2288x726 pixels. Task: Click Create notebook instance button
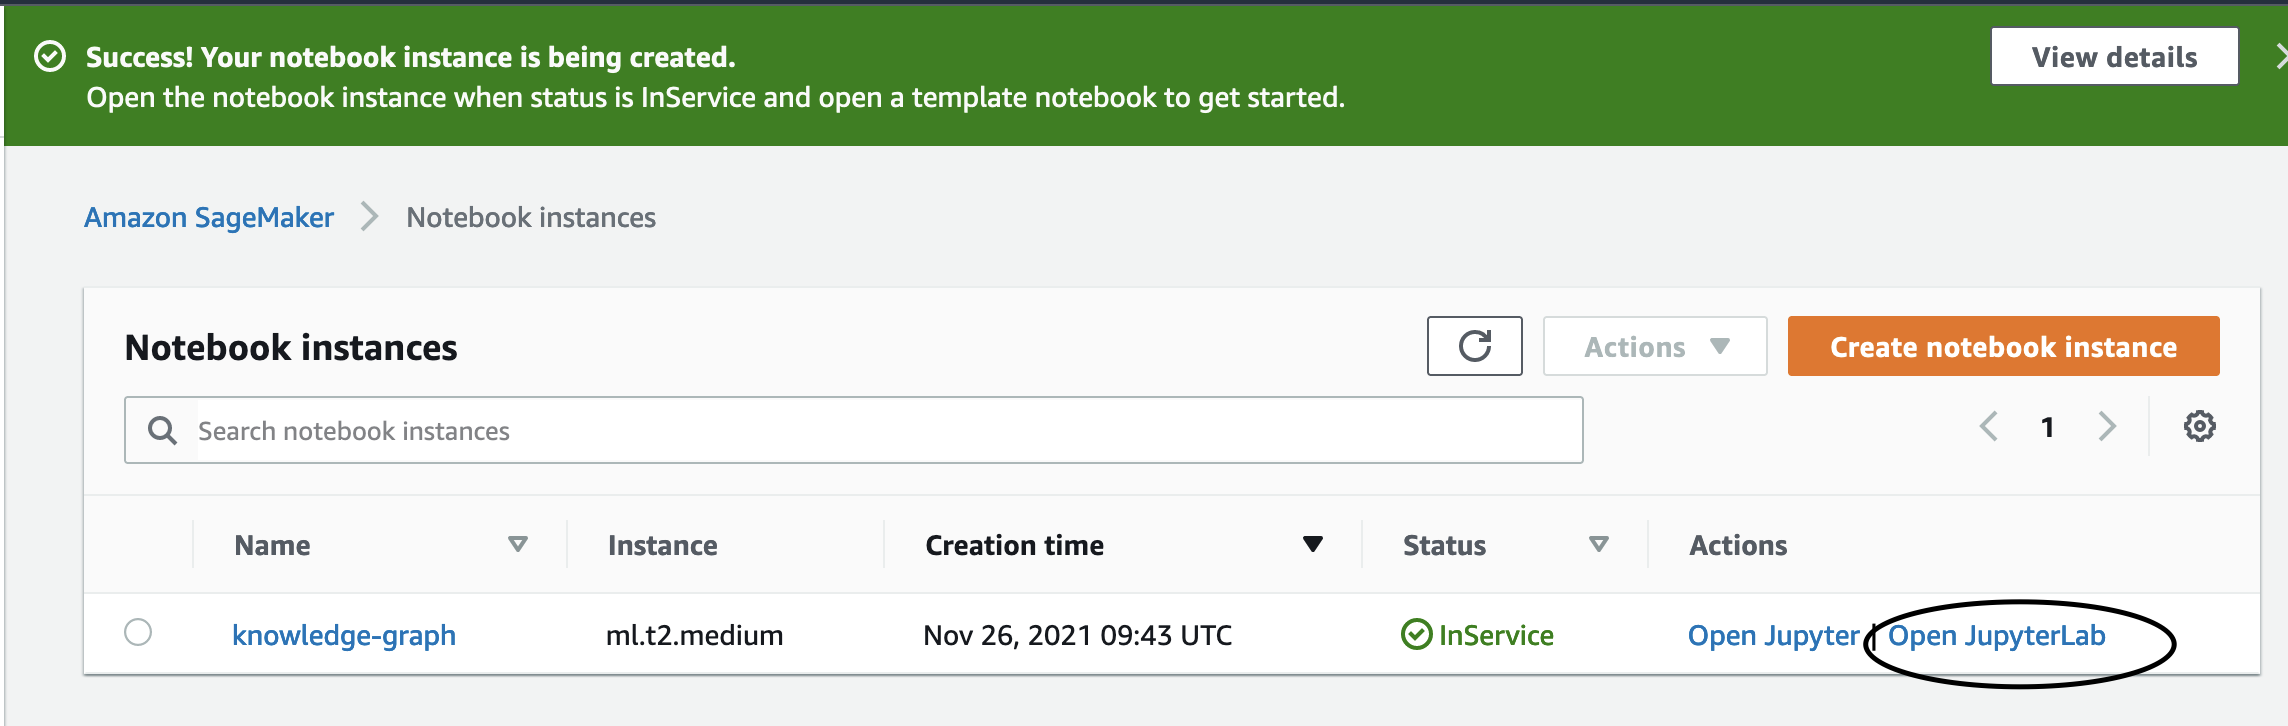click(2003, 346)
